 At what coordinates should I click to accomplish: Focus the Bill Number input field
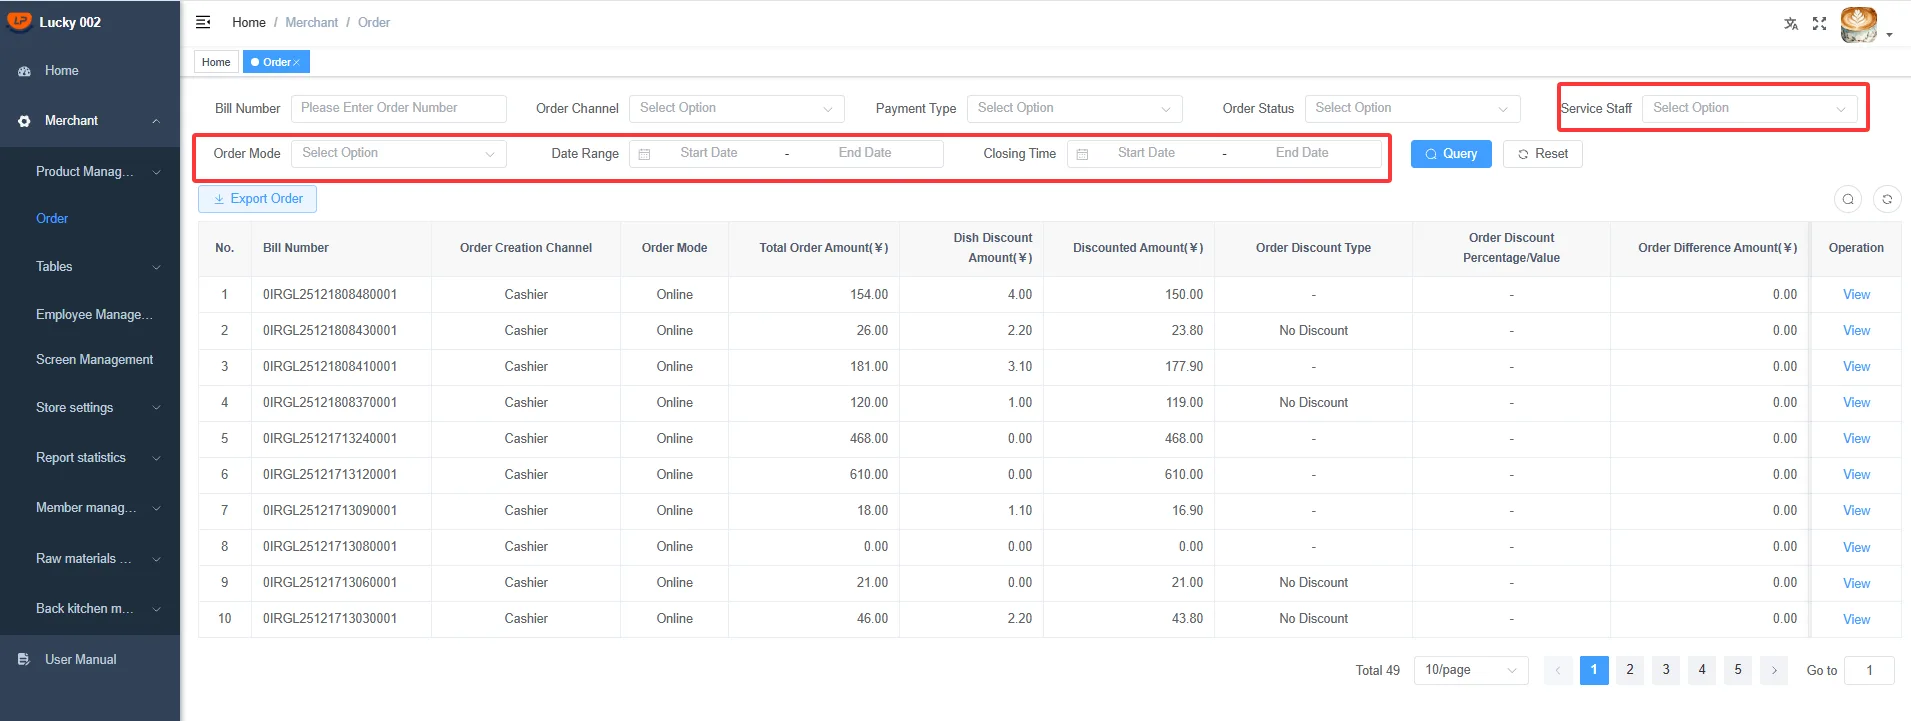399,108
